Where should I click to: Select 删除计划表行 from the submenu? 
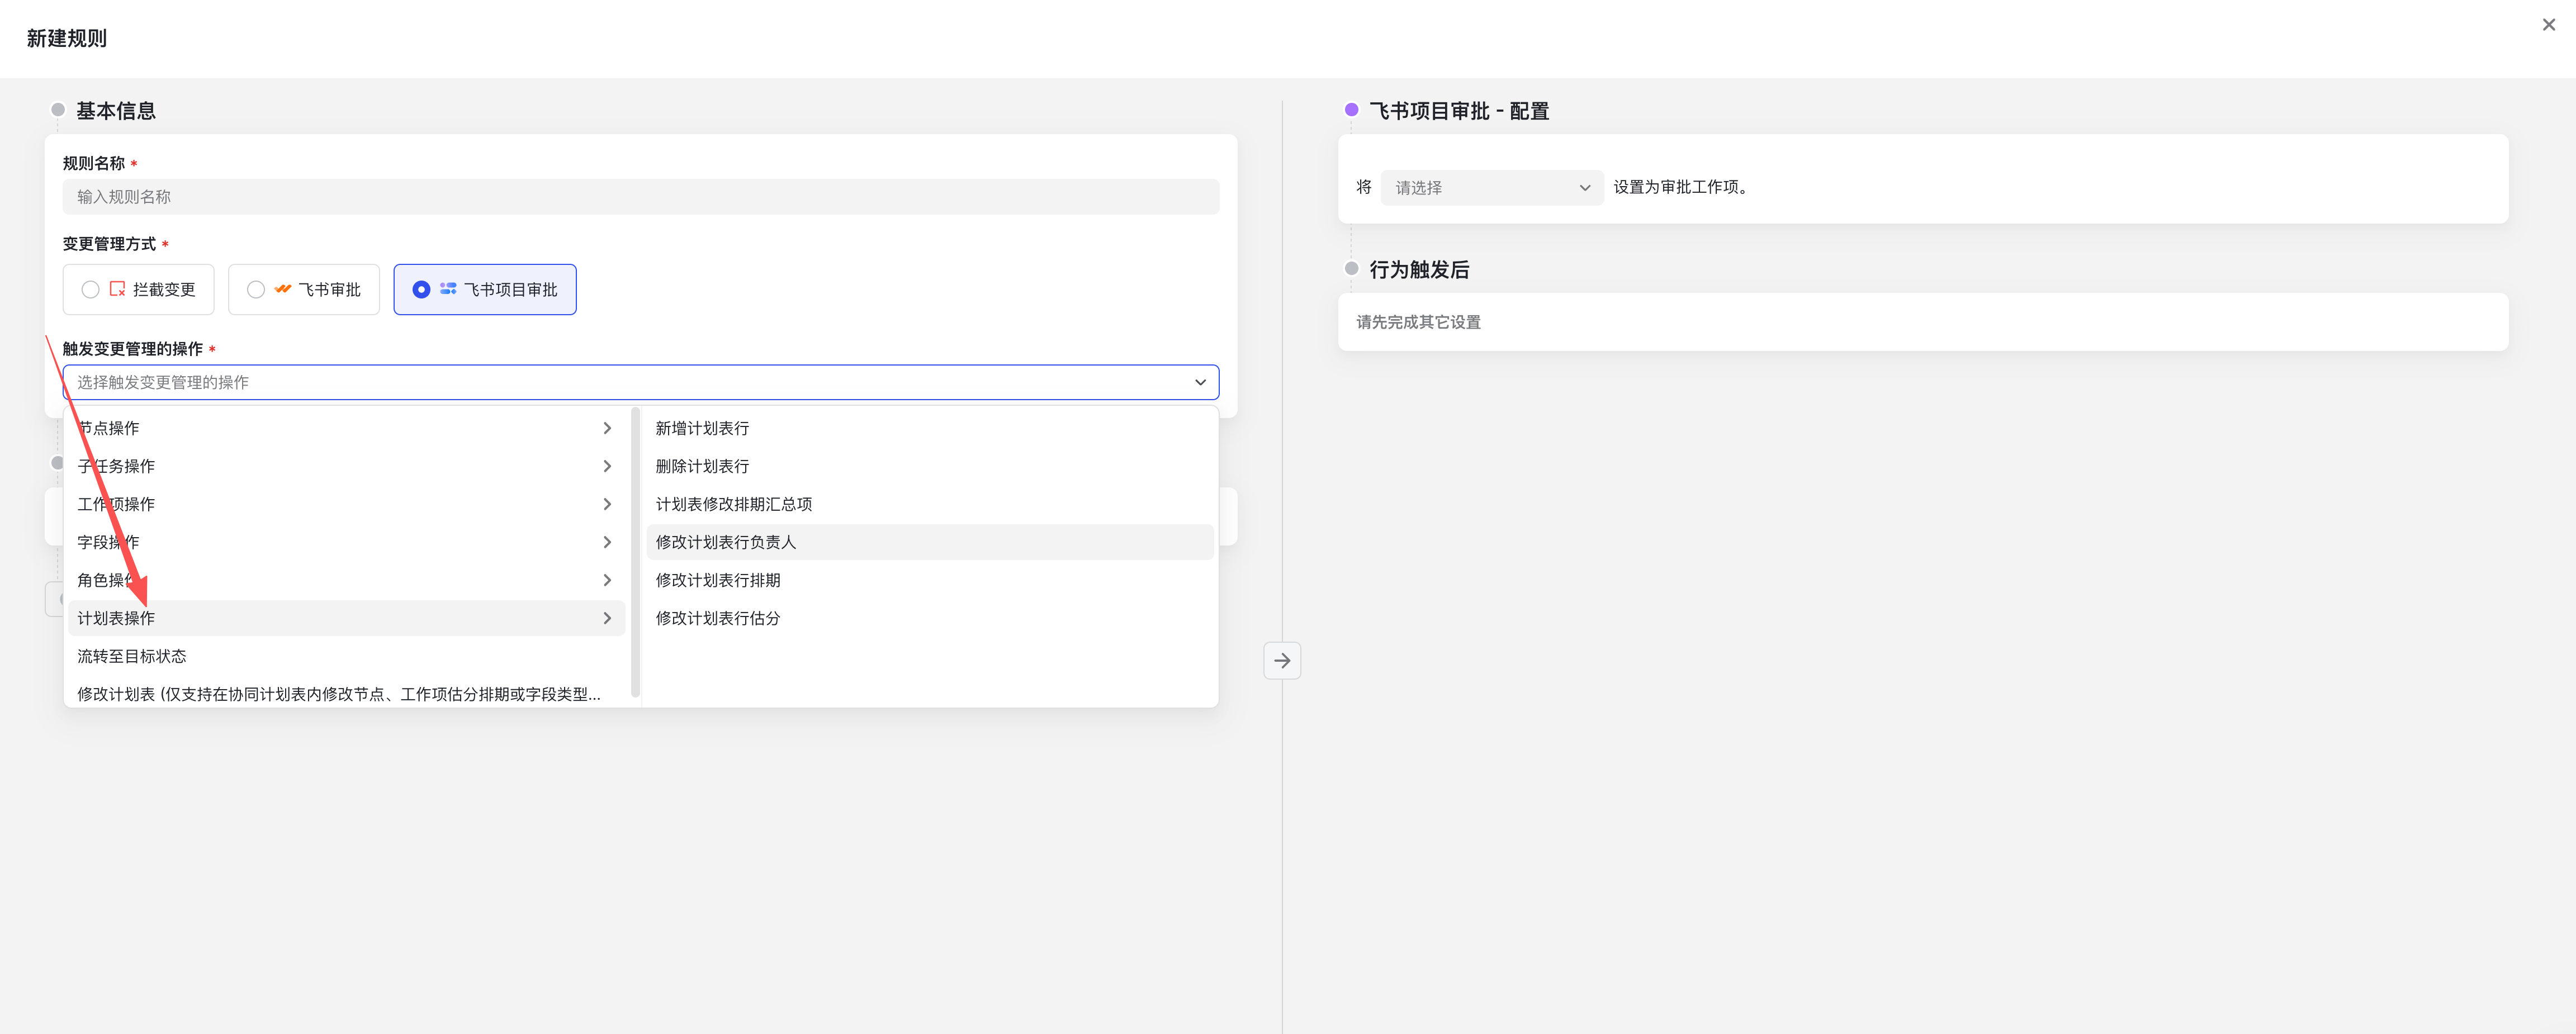930,466
